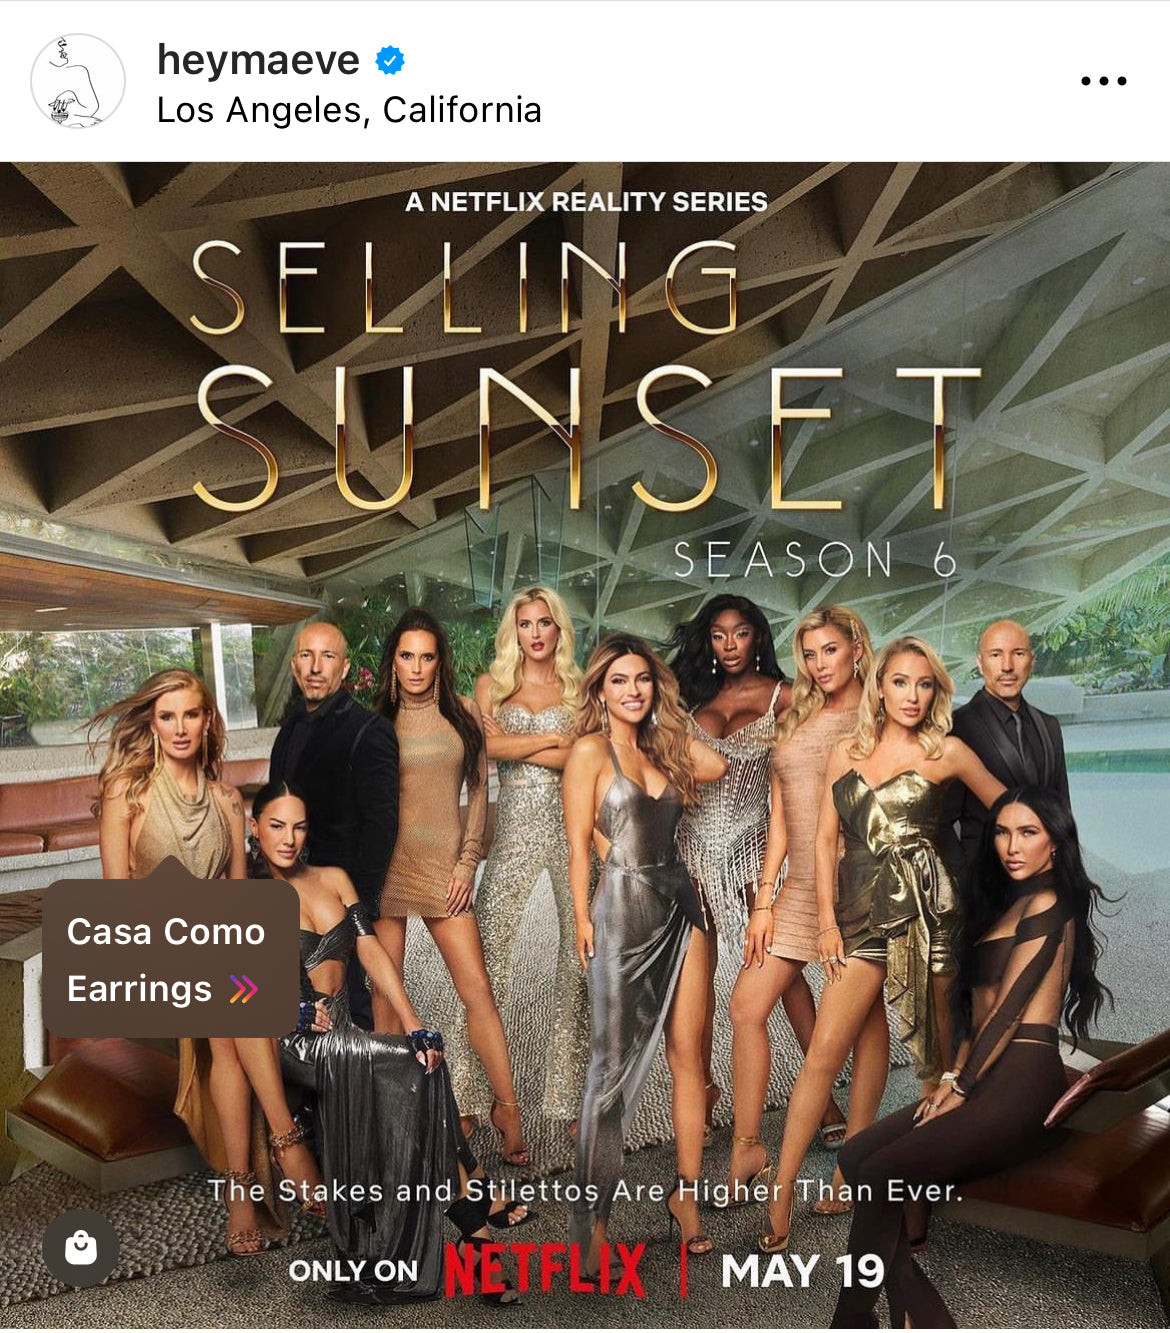Click the word Earrings in the product tag
The width and height of the screenshot is (1170, 1333).
click(x=139, y=989)
